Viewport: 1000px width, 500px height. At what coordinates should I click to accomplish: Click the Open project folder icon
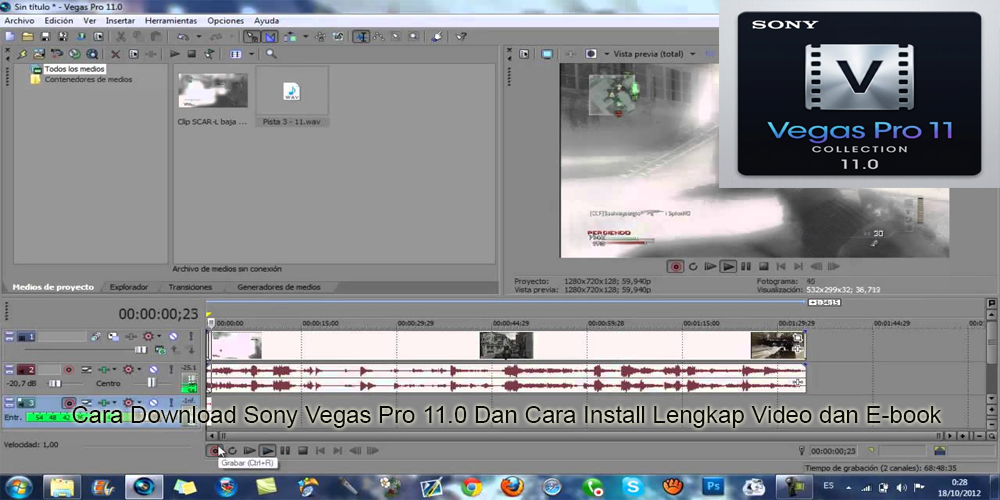(27, 36)
